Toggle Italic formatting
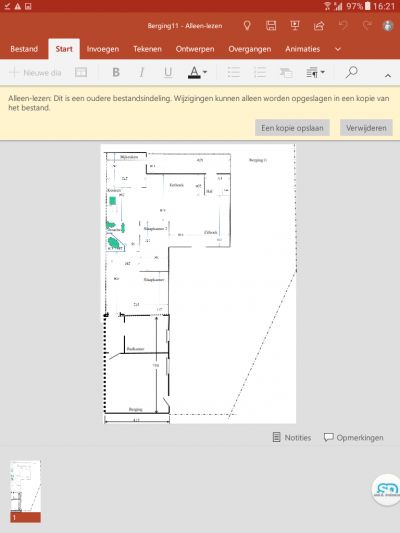 (142, 72)
